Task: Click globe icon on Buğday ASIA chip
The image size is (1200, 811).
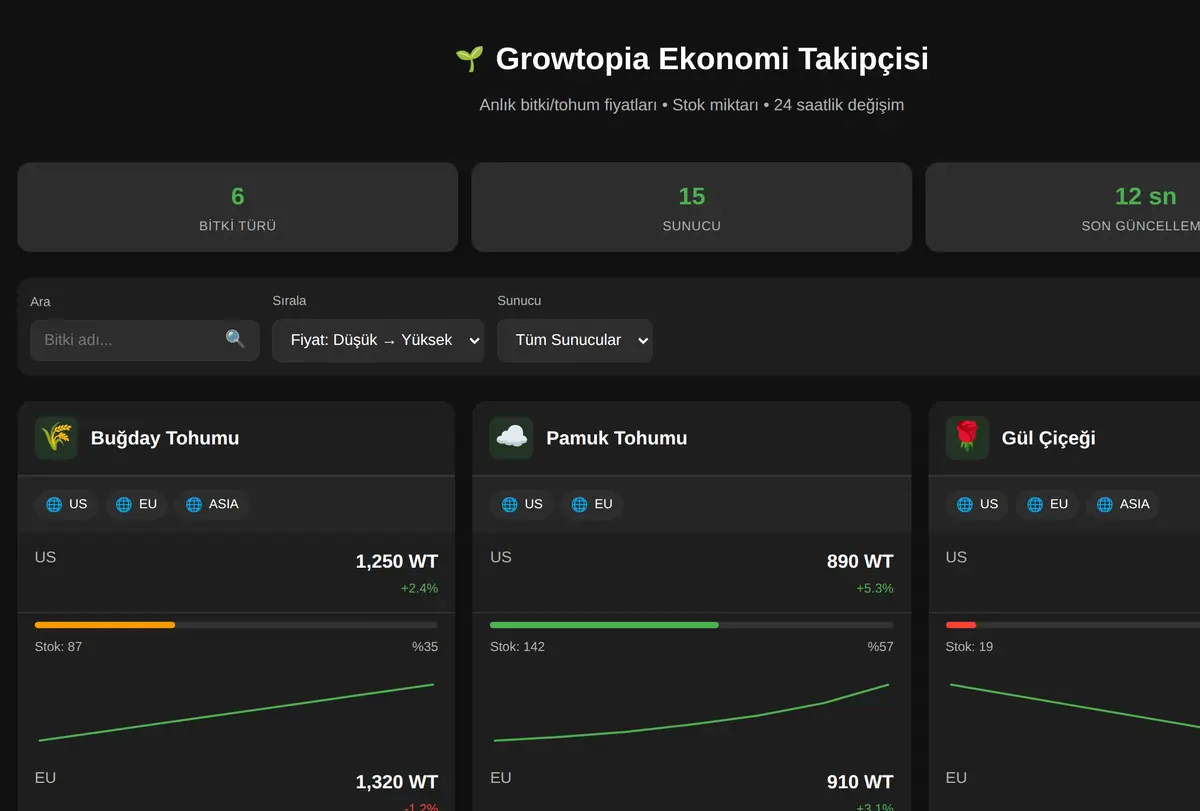Action: [194, 504]
